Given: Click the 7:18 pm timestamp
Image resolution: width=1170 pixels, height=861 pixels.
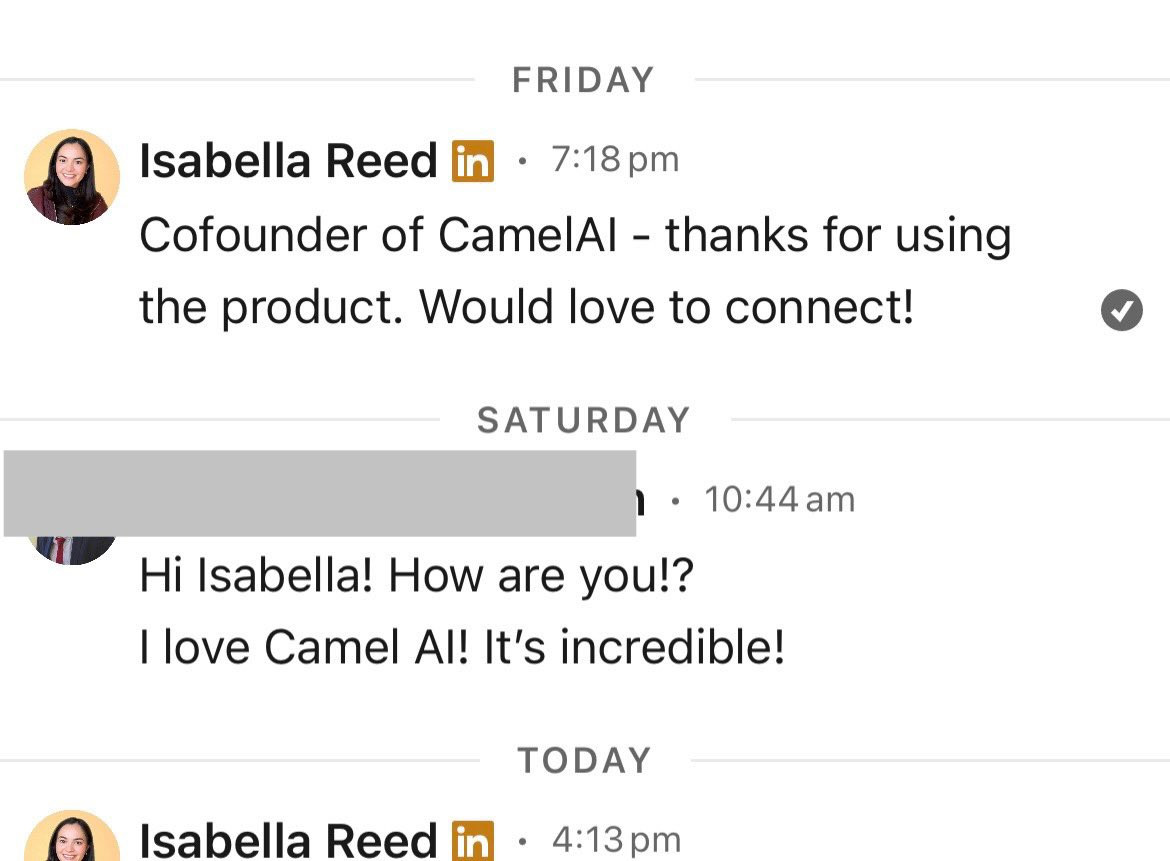Looking at the screenshot, I should (614, 160).
